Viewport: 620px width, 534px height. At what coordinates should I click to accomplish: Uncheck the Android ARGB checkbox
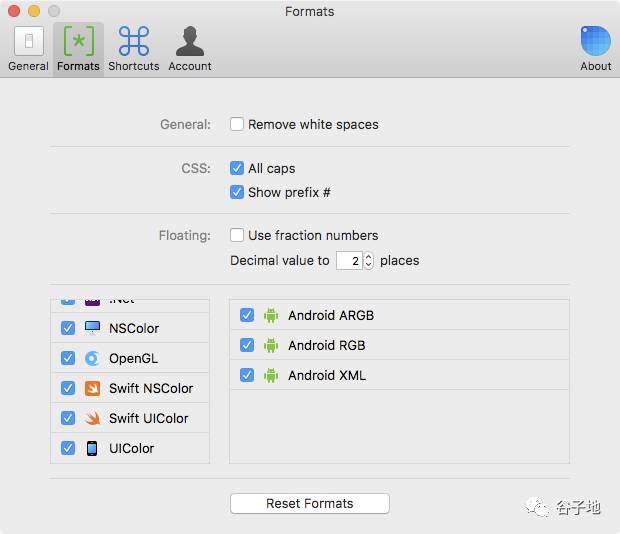click(247, 315)
